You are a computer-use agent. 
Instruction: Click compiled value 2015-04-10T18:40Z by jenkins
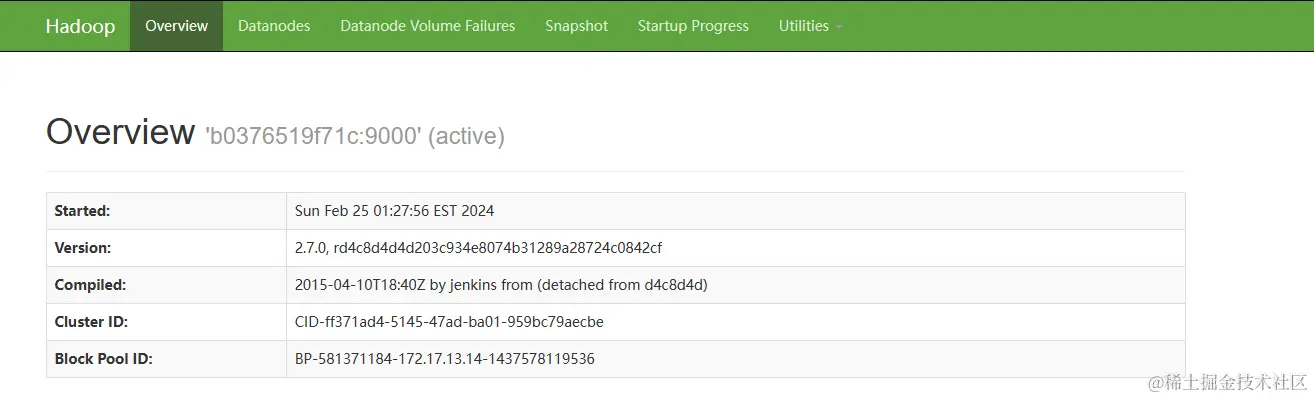pyautogui.click(x=501, y=285)
